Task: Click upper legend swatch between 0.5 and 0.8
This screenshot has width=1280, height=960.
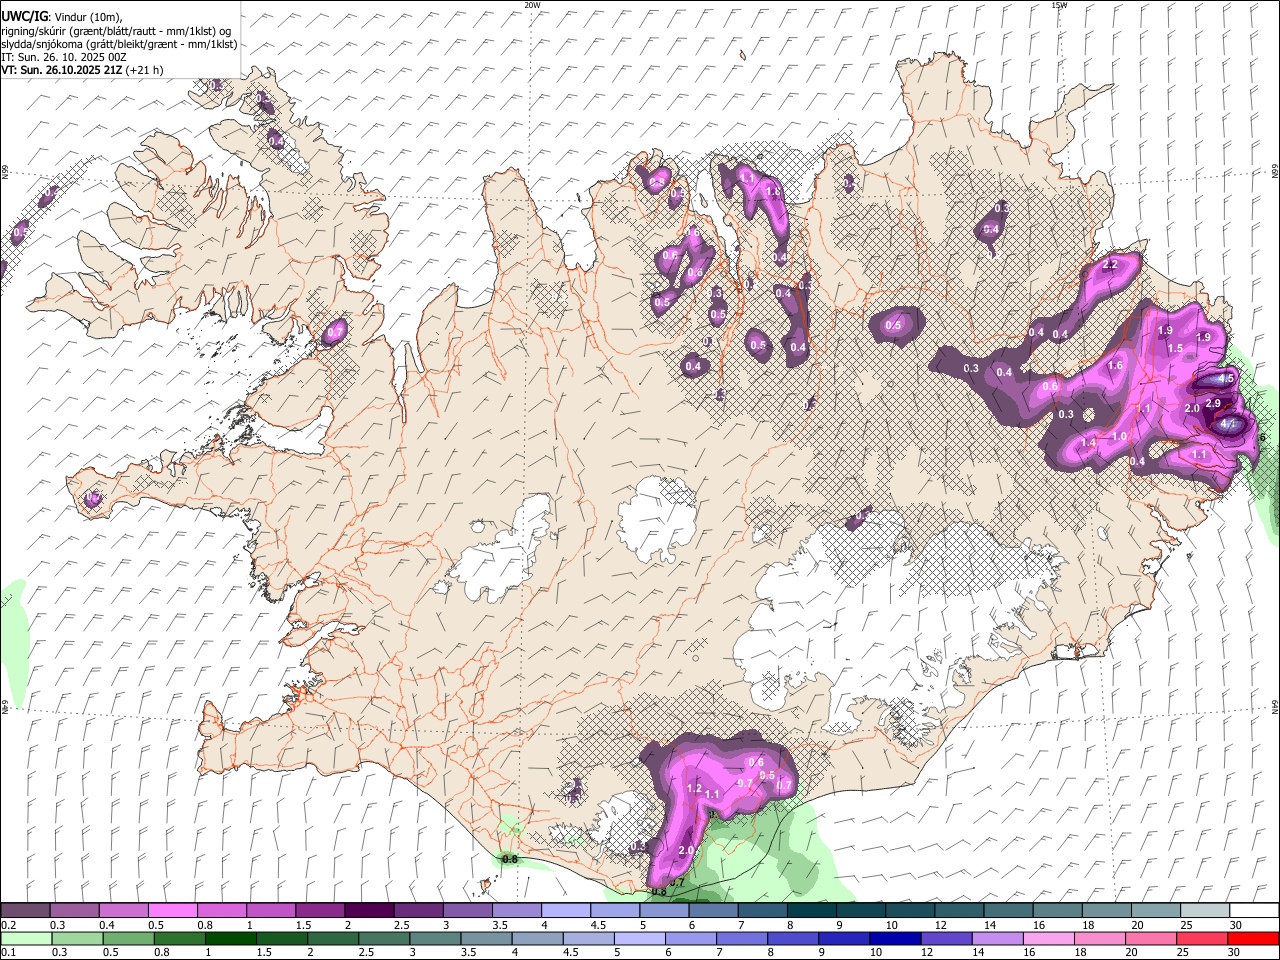Action: [172, 911]
